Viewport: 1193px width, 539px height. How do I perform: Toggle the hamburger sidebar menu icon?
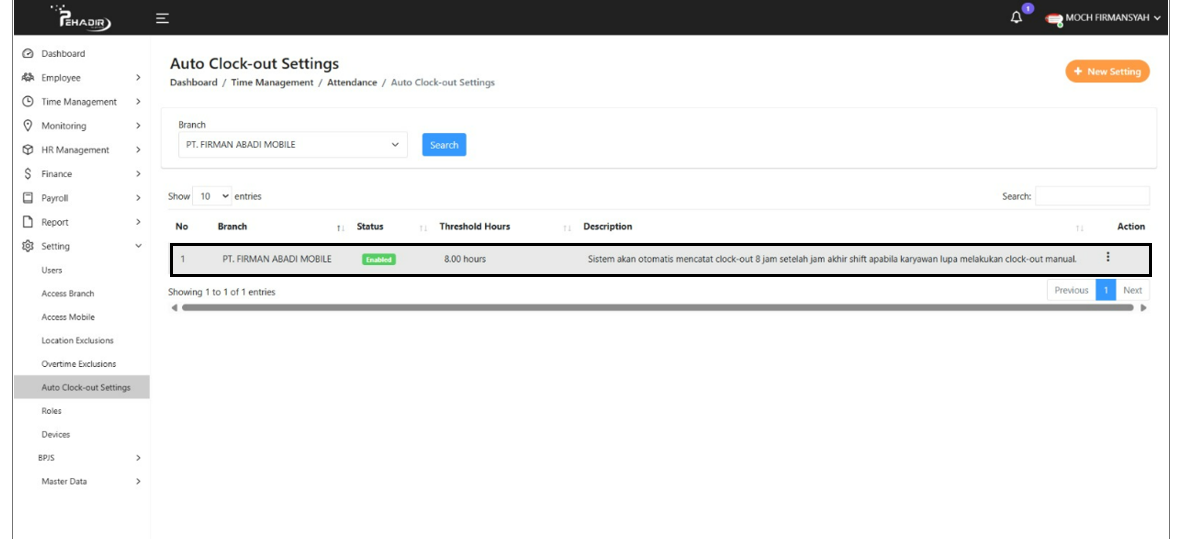(x=162, y=18)
